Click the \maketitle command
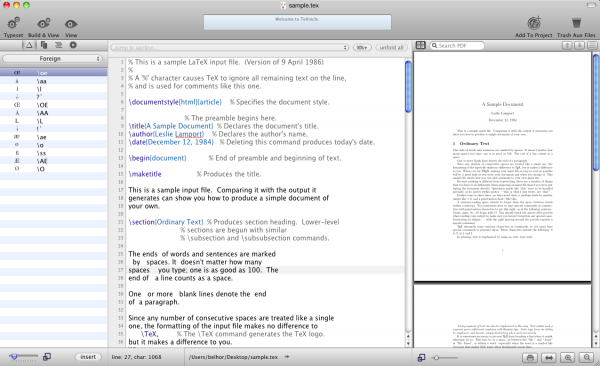The height and width of the screenshot is (366, 600). click(145, 174)
